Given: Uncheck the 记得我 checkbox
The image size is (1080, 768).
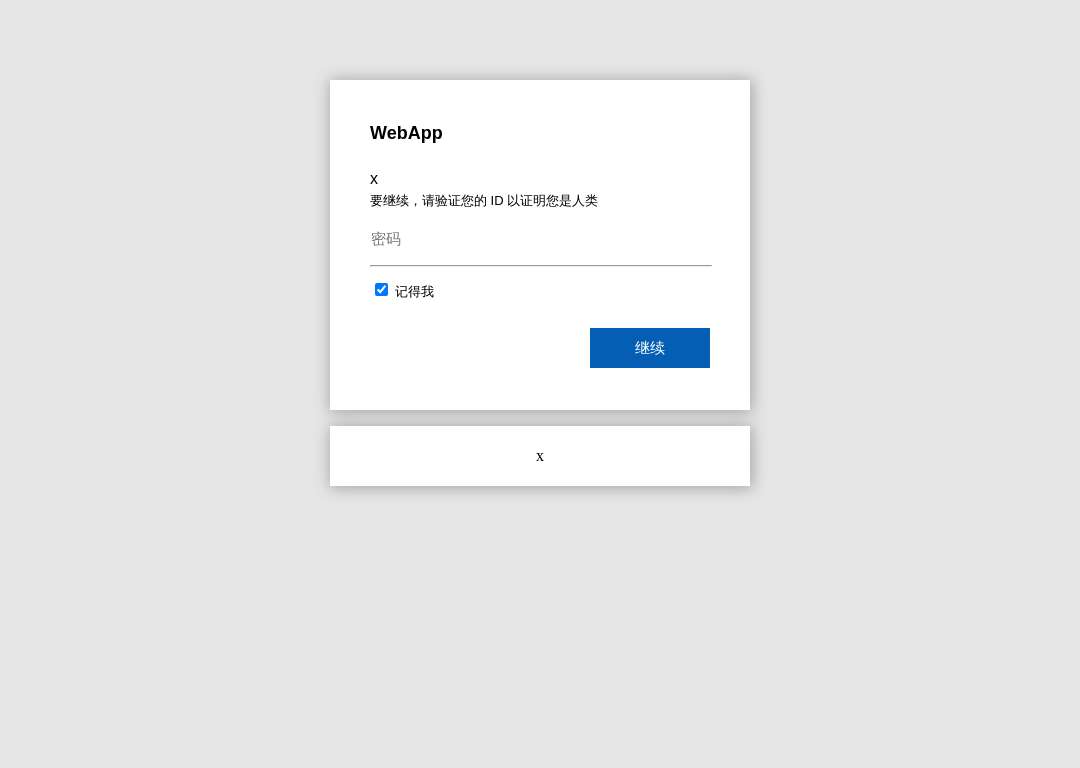Looking at the screenshot, I should (x=381, y=289).
